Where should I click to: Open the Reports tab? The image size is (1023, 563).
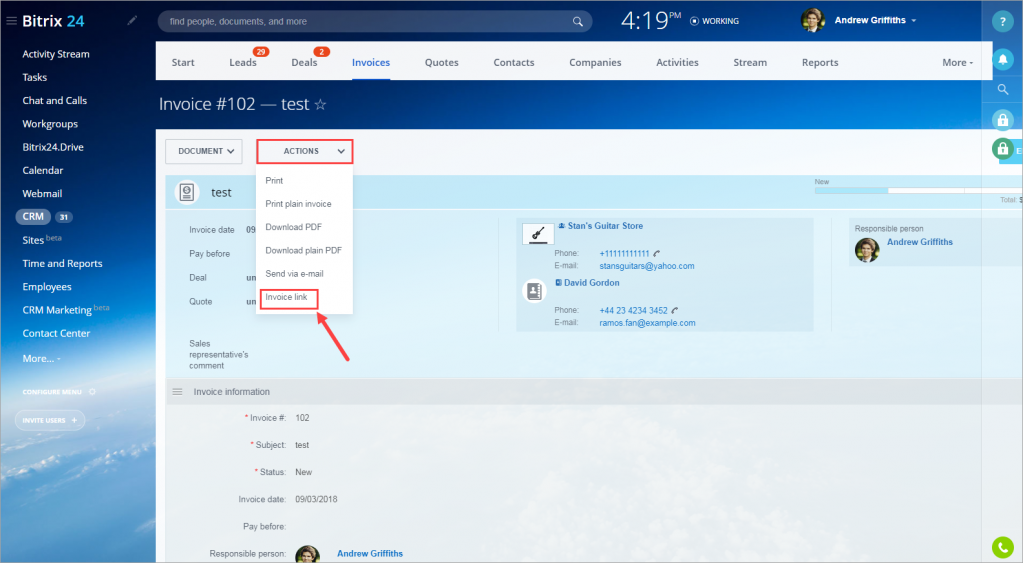coord(820,63)
